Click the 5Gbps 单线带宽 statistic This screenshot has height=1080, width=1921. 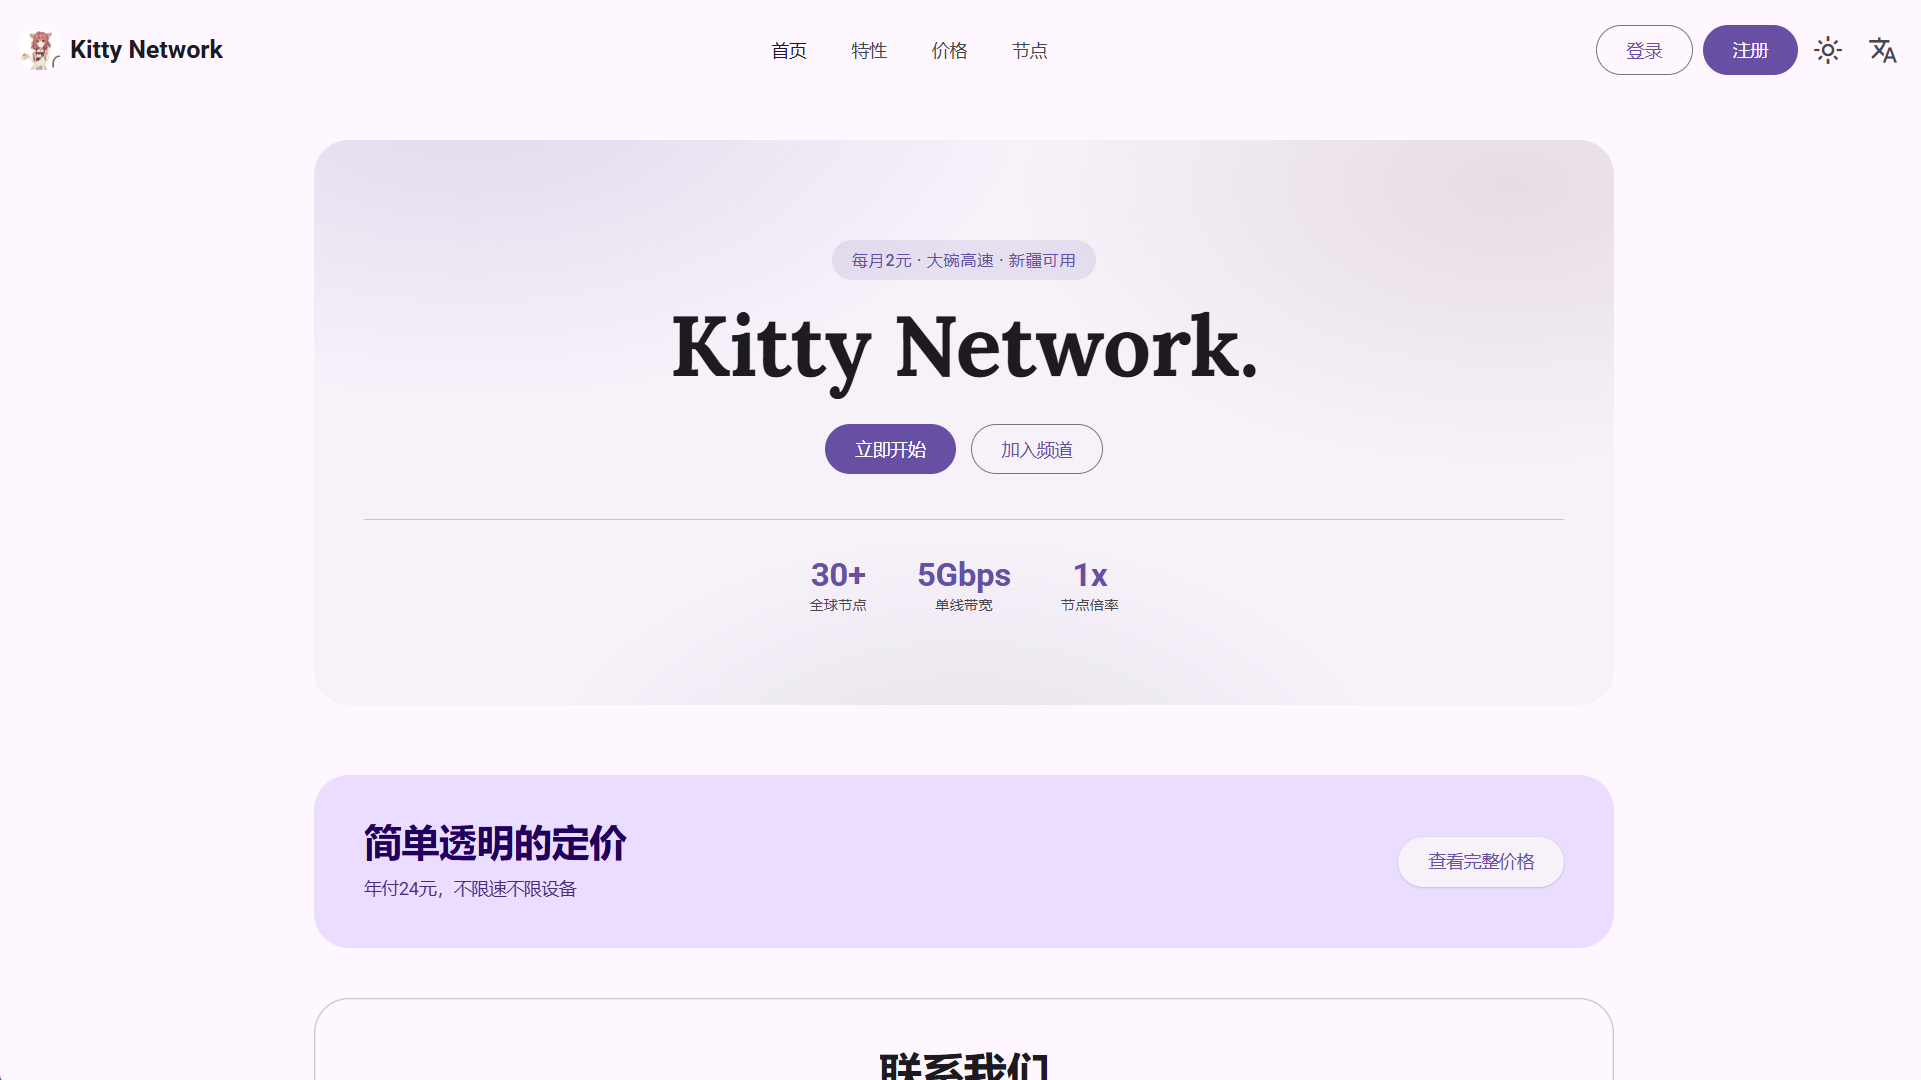pyautogui.click(x=964, y=586)
